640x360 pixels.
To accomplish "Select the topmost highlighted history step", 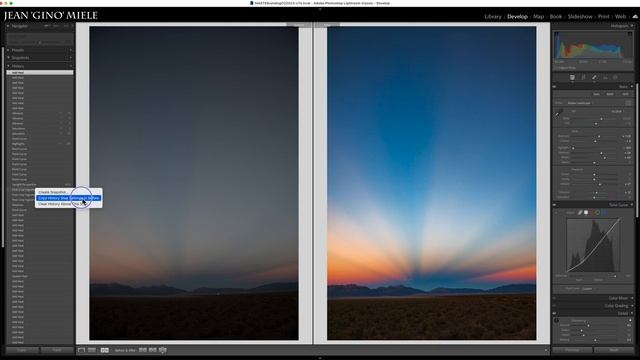I will click(40, 73).
